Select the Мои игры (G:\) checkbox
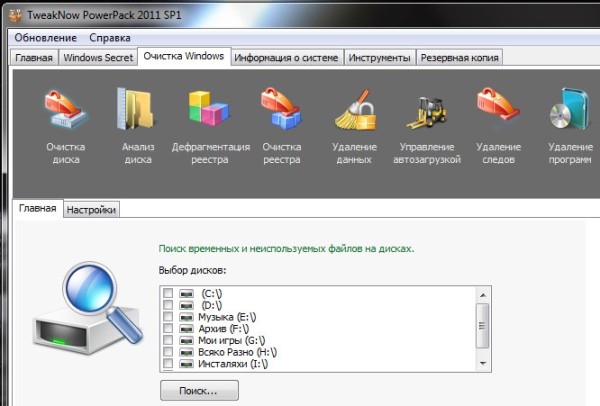The image size is (600, 406). [x=168, y=340]
